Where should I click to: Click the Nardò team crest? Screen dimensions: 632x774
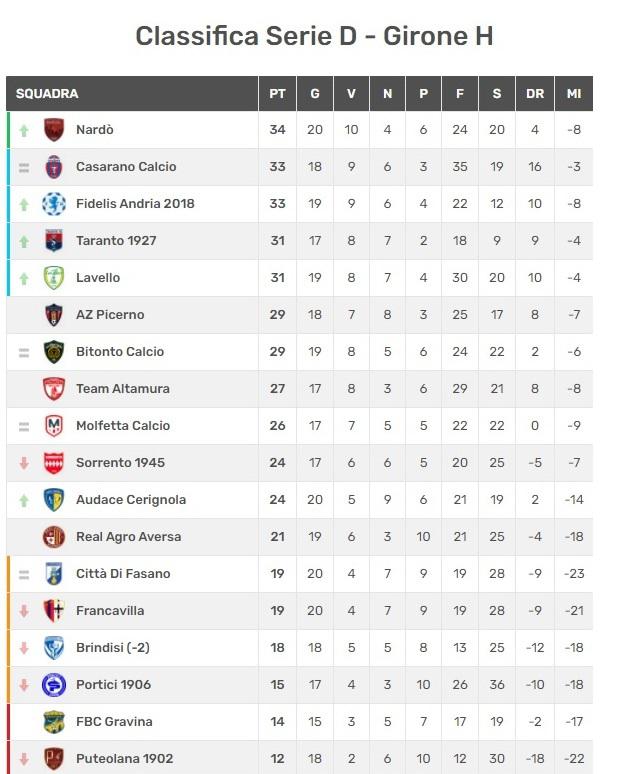[54, 130]
